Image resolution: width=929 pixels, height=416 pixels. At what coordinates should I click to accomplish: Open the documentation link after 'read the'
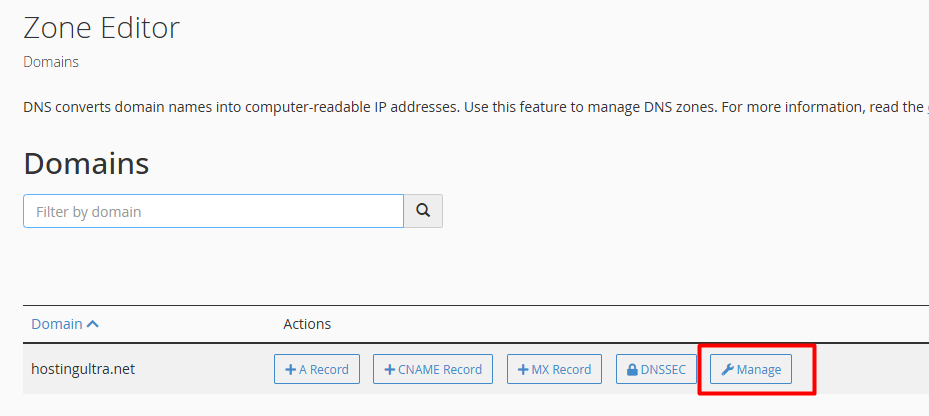point(925,107)
